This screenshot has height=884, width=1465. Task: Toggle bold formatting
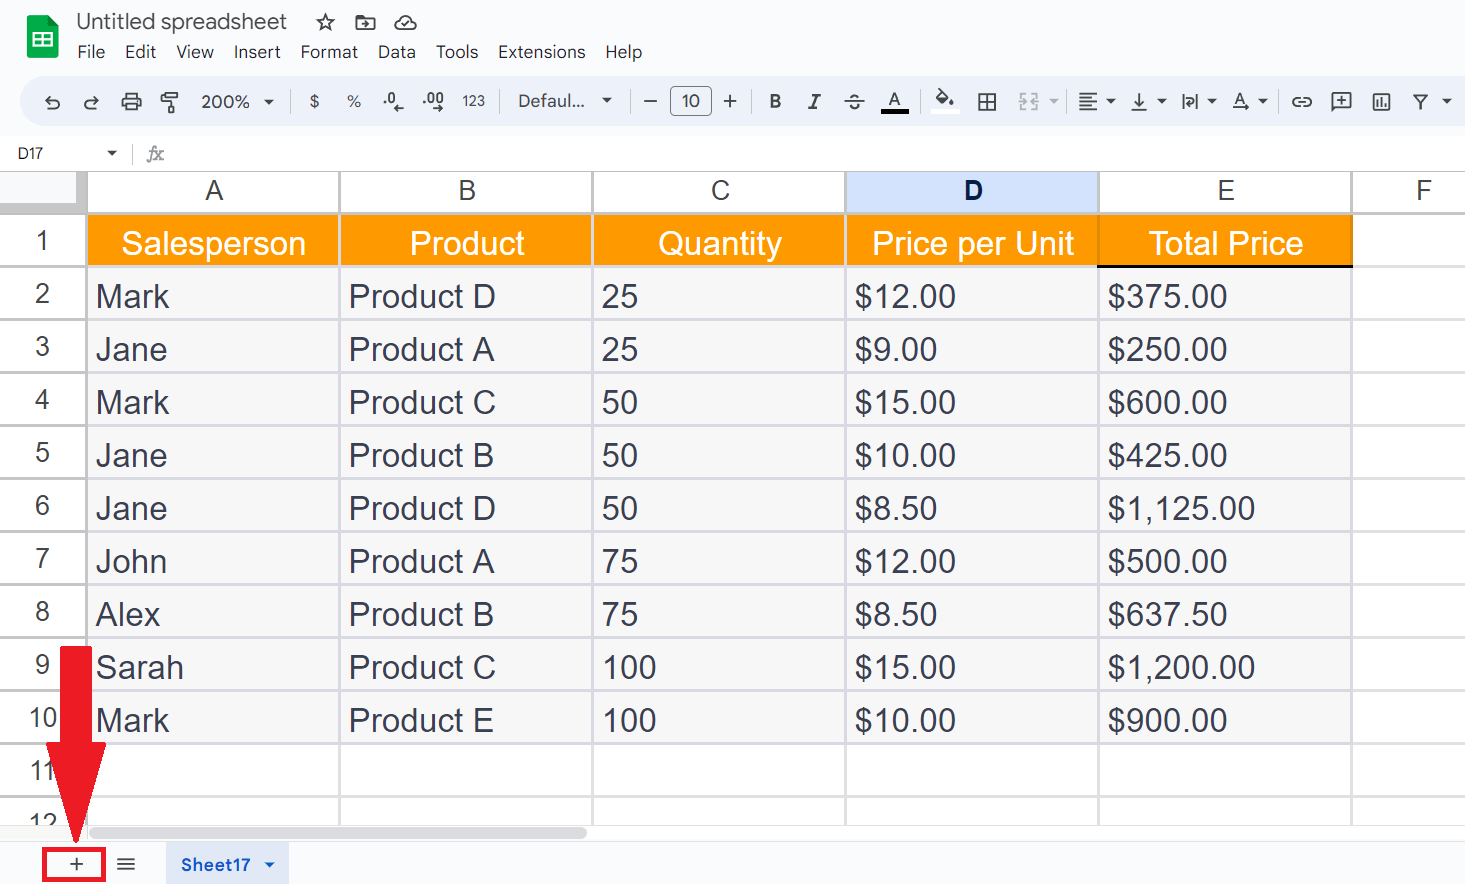pos(775,101)
